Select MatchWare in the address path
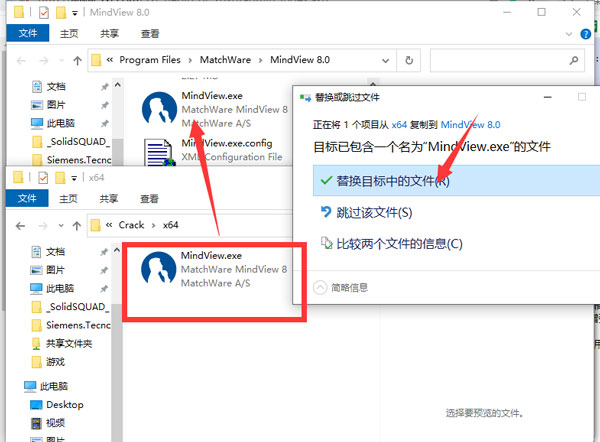The image size is (600, 442). [225, 60]
